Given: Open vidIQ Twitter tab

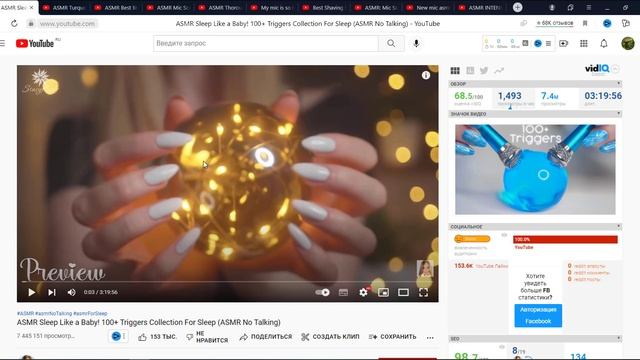Looking at the screenshot, I should pyautogui.click(x=484, y=71).
